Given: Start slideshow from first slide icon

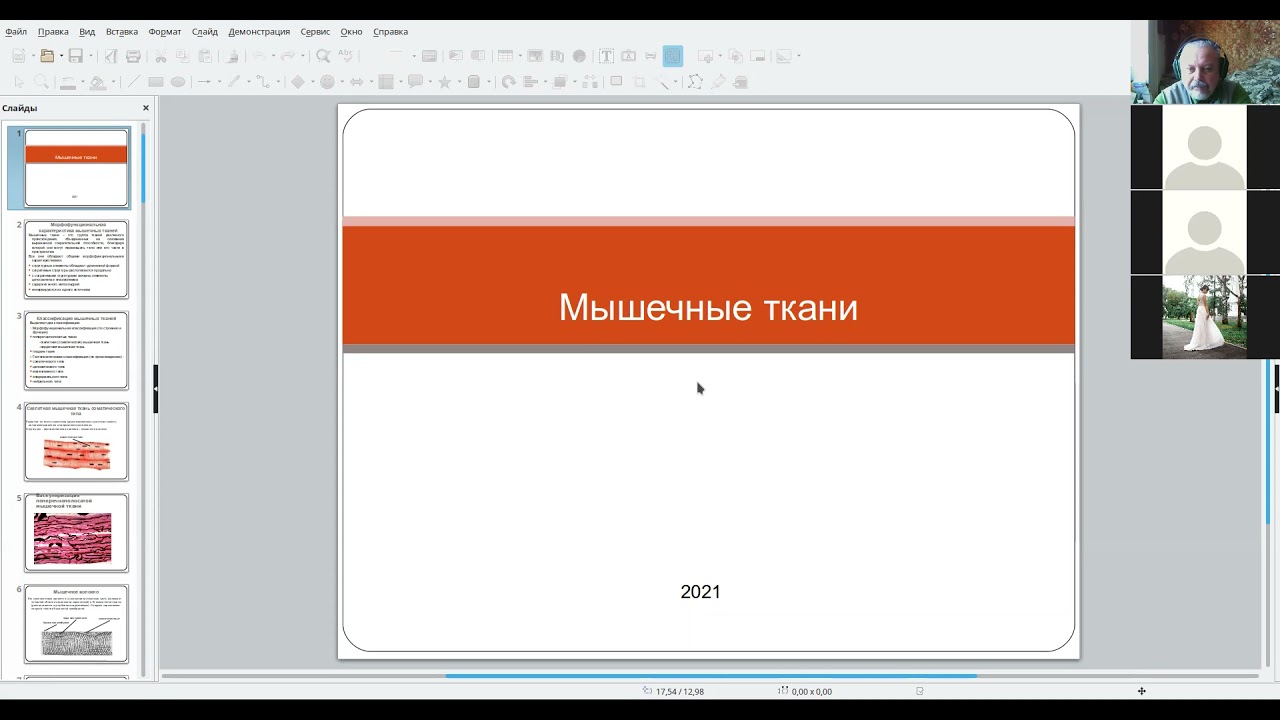Looking at the screenshot, I should 456,56.
